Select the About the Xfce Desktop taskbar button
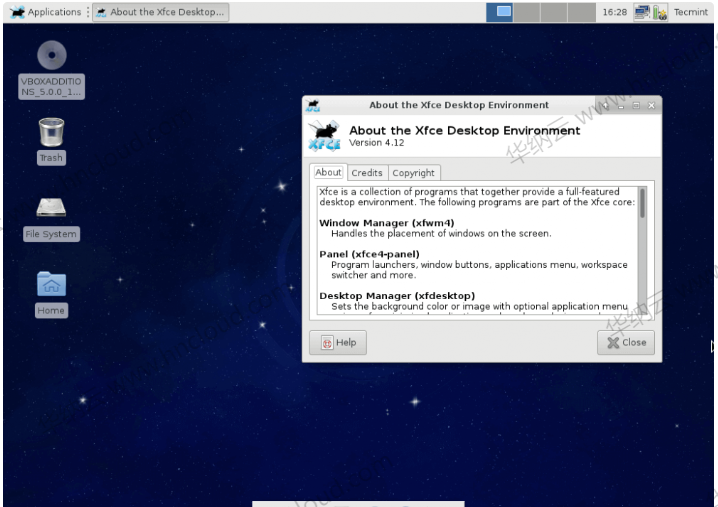The width and height of the screenshot is (718, 507). (x=161, y=12)
